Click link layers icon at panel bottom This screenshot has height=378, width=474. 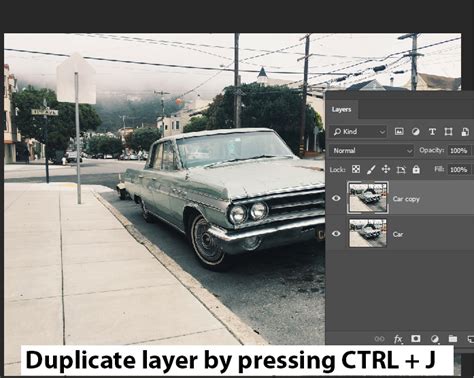point(379,339)
